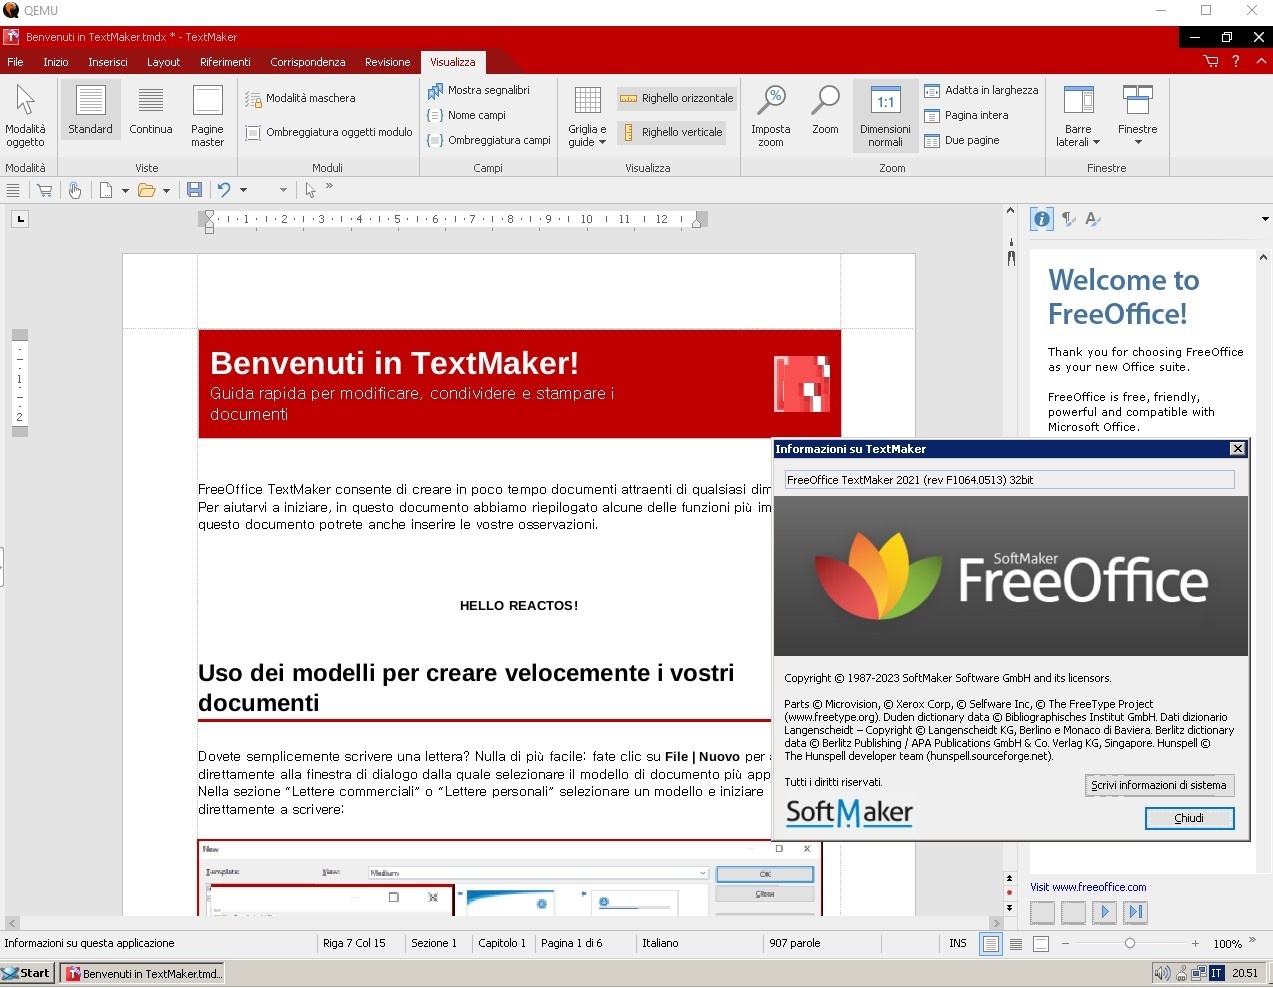
Task: Visit www.freeoffice.com link
Action: [x=1088, y=887]
